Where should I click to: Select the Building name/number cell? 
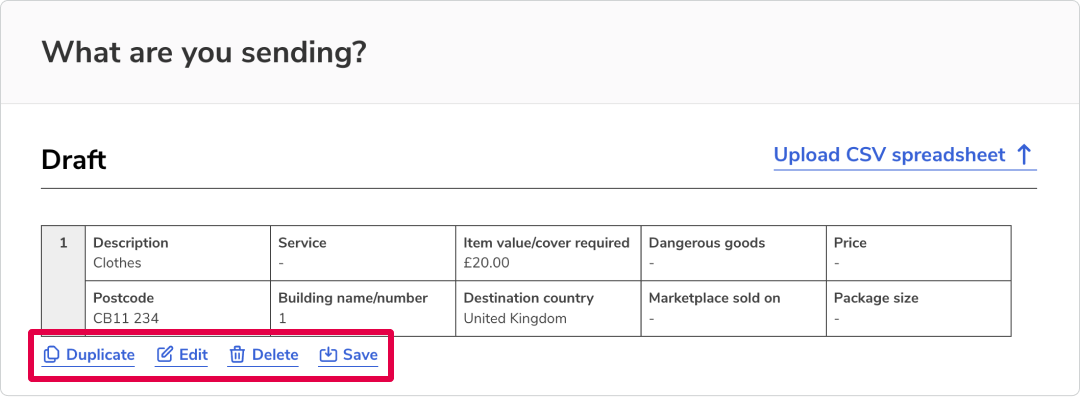(x=363, y=308)
